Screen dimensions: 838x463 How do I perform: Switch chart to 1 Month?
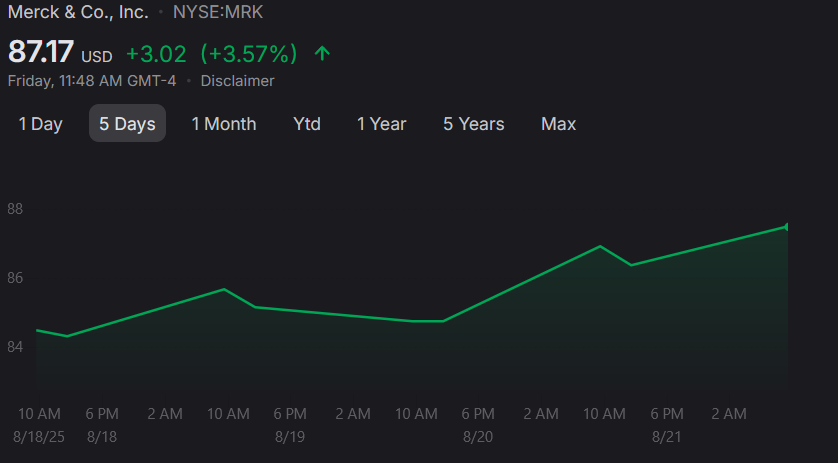coord(224,124)
